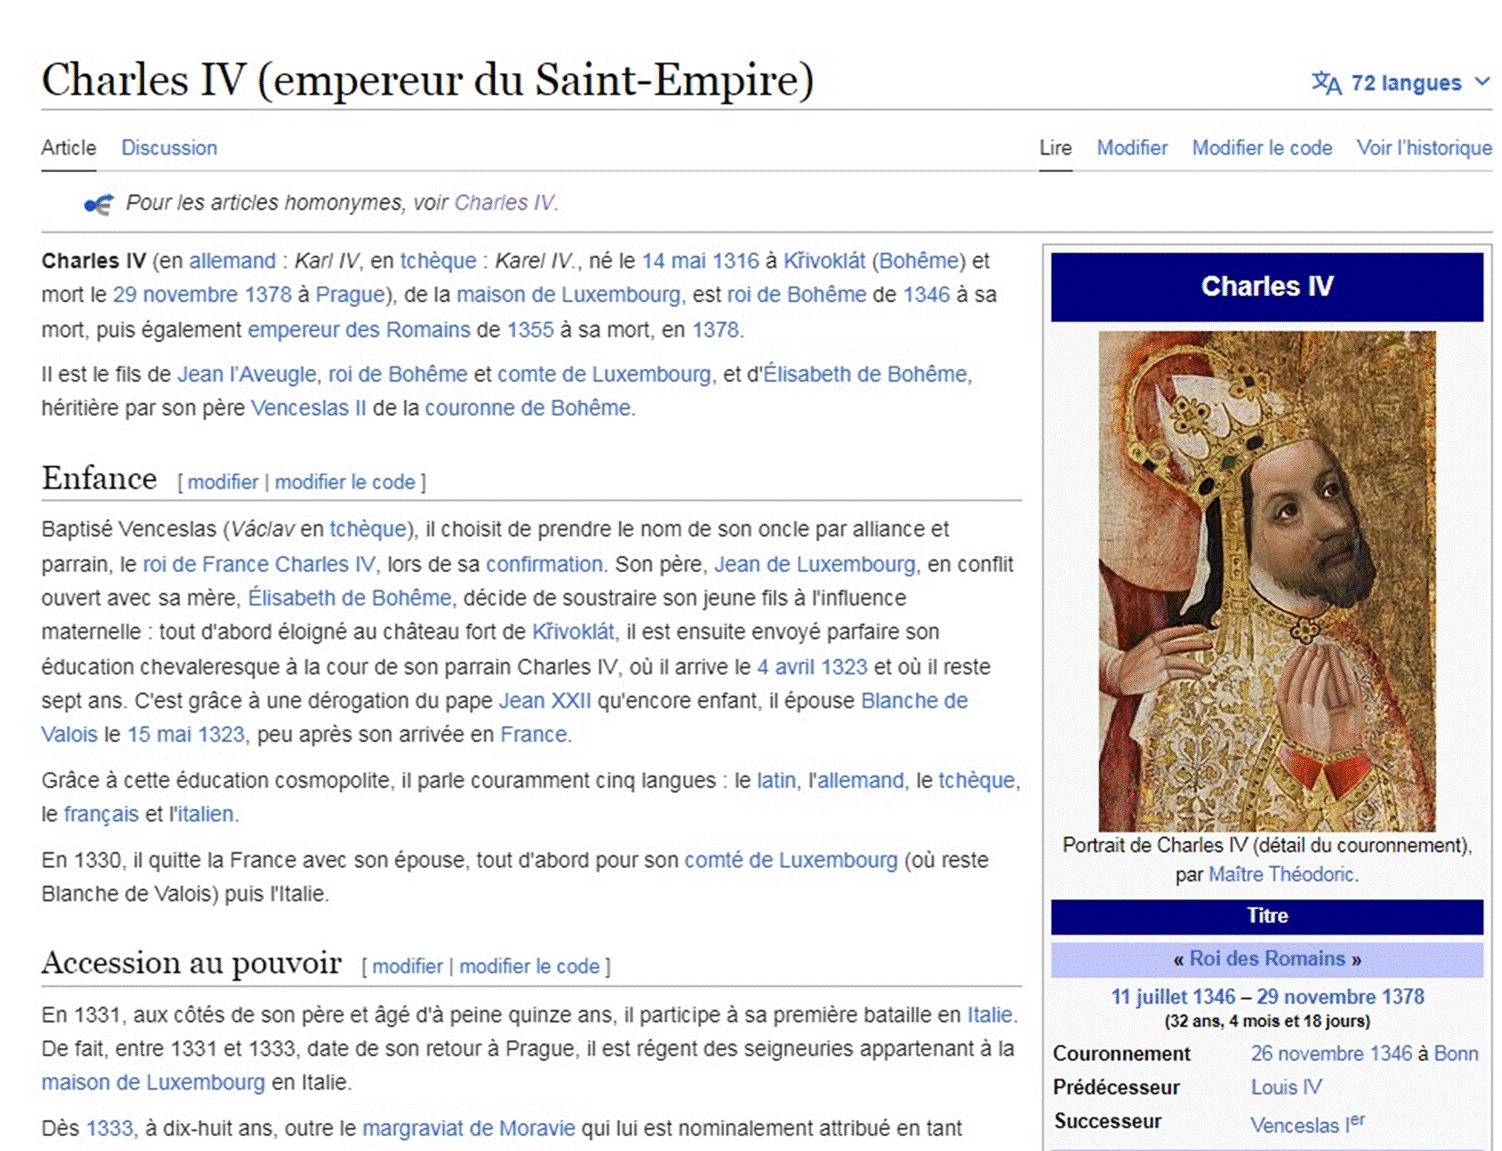The height and width of the screenshot is (1151, 1502).
Task: Click the language translation icon
Action: click(x=1326, y=83)
